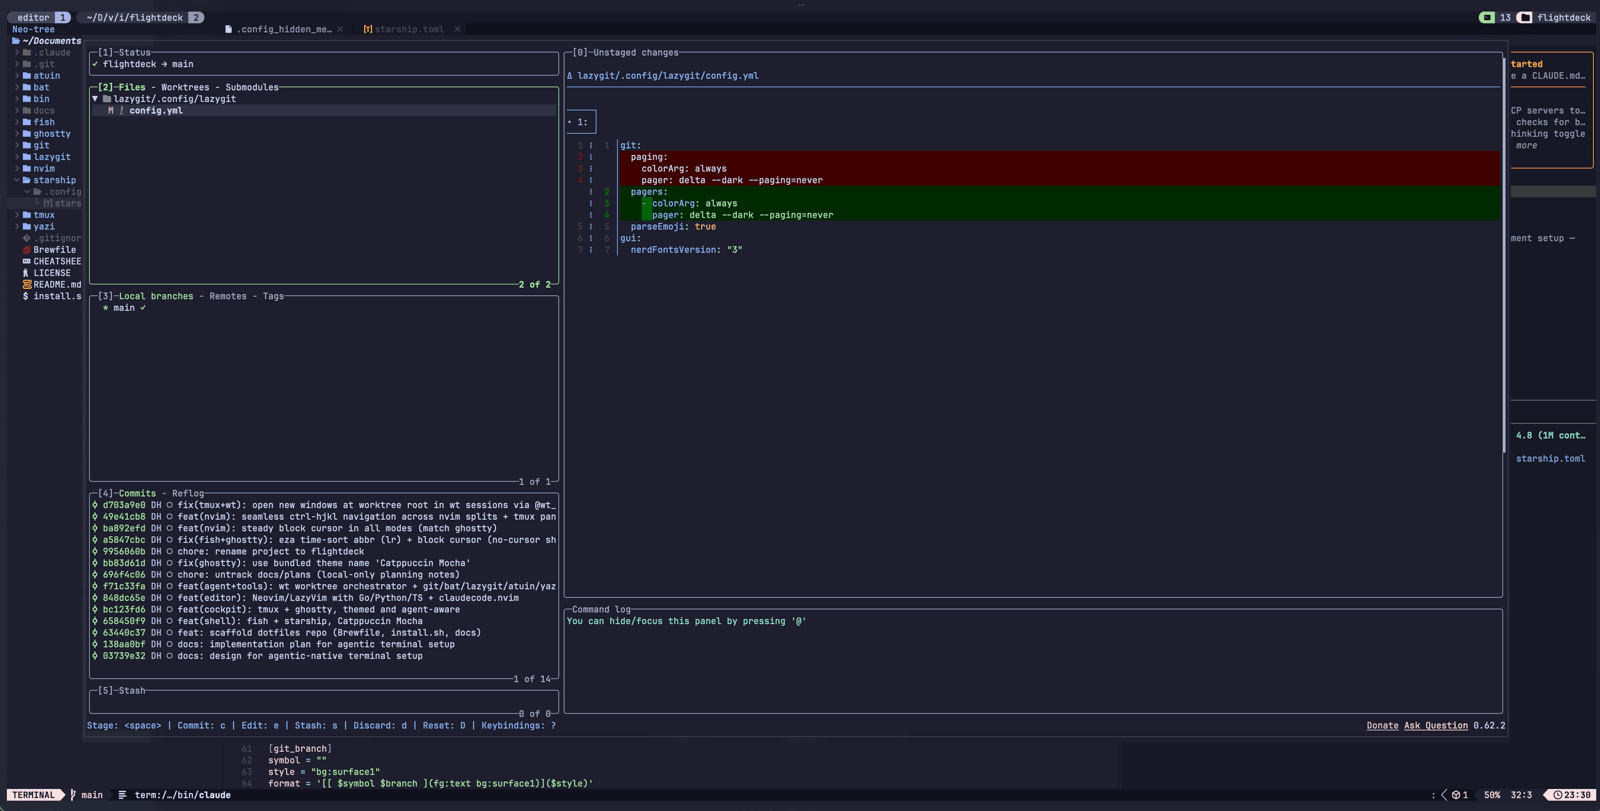Click the nvim folder icon in Neo-tree

click(x=27, y=169)
